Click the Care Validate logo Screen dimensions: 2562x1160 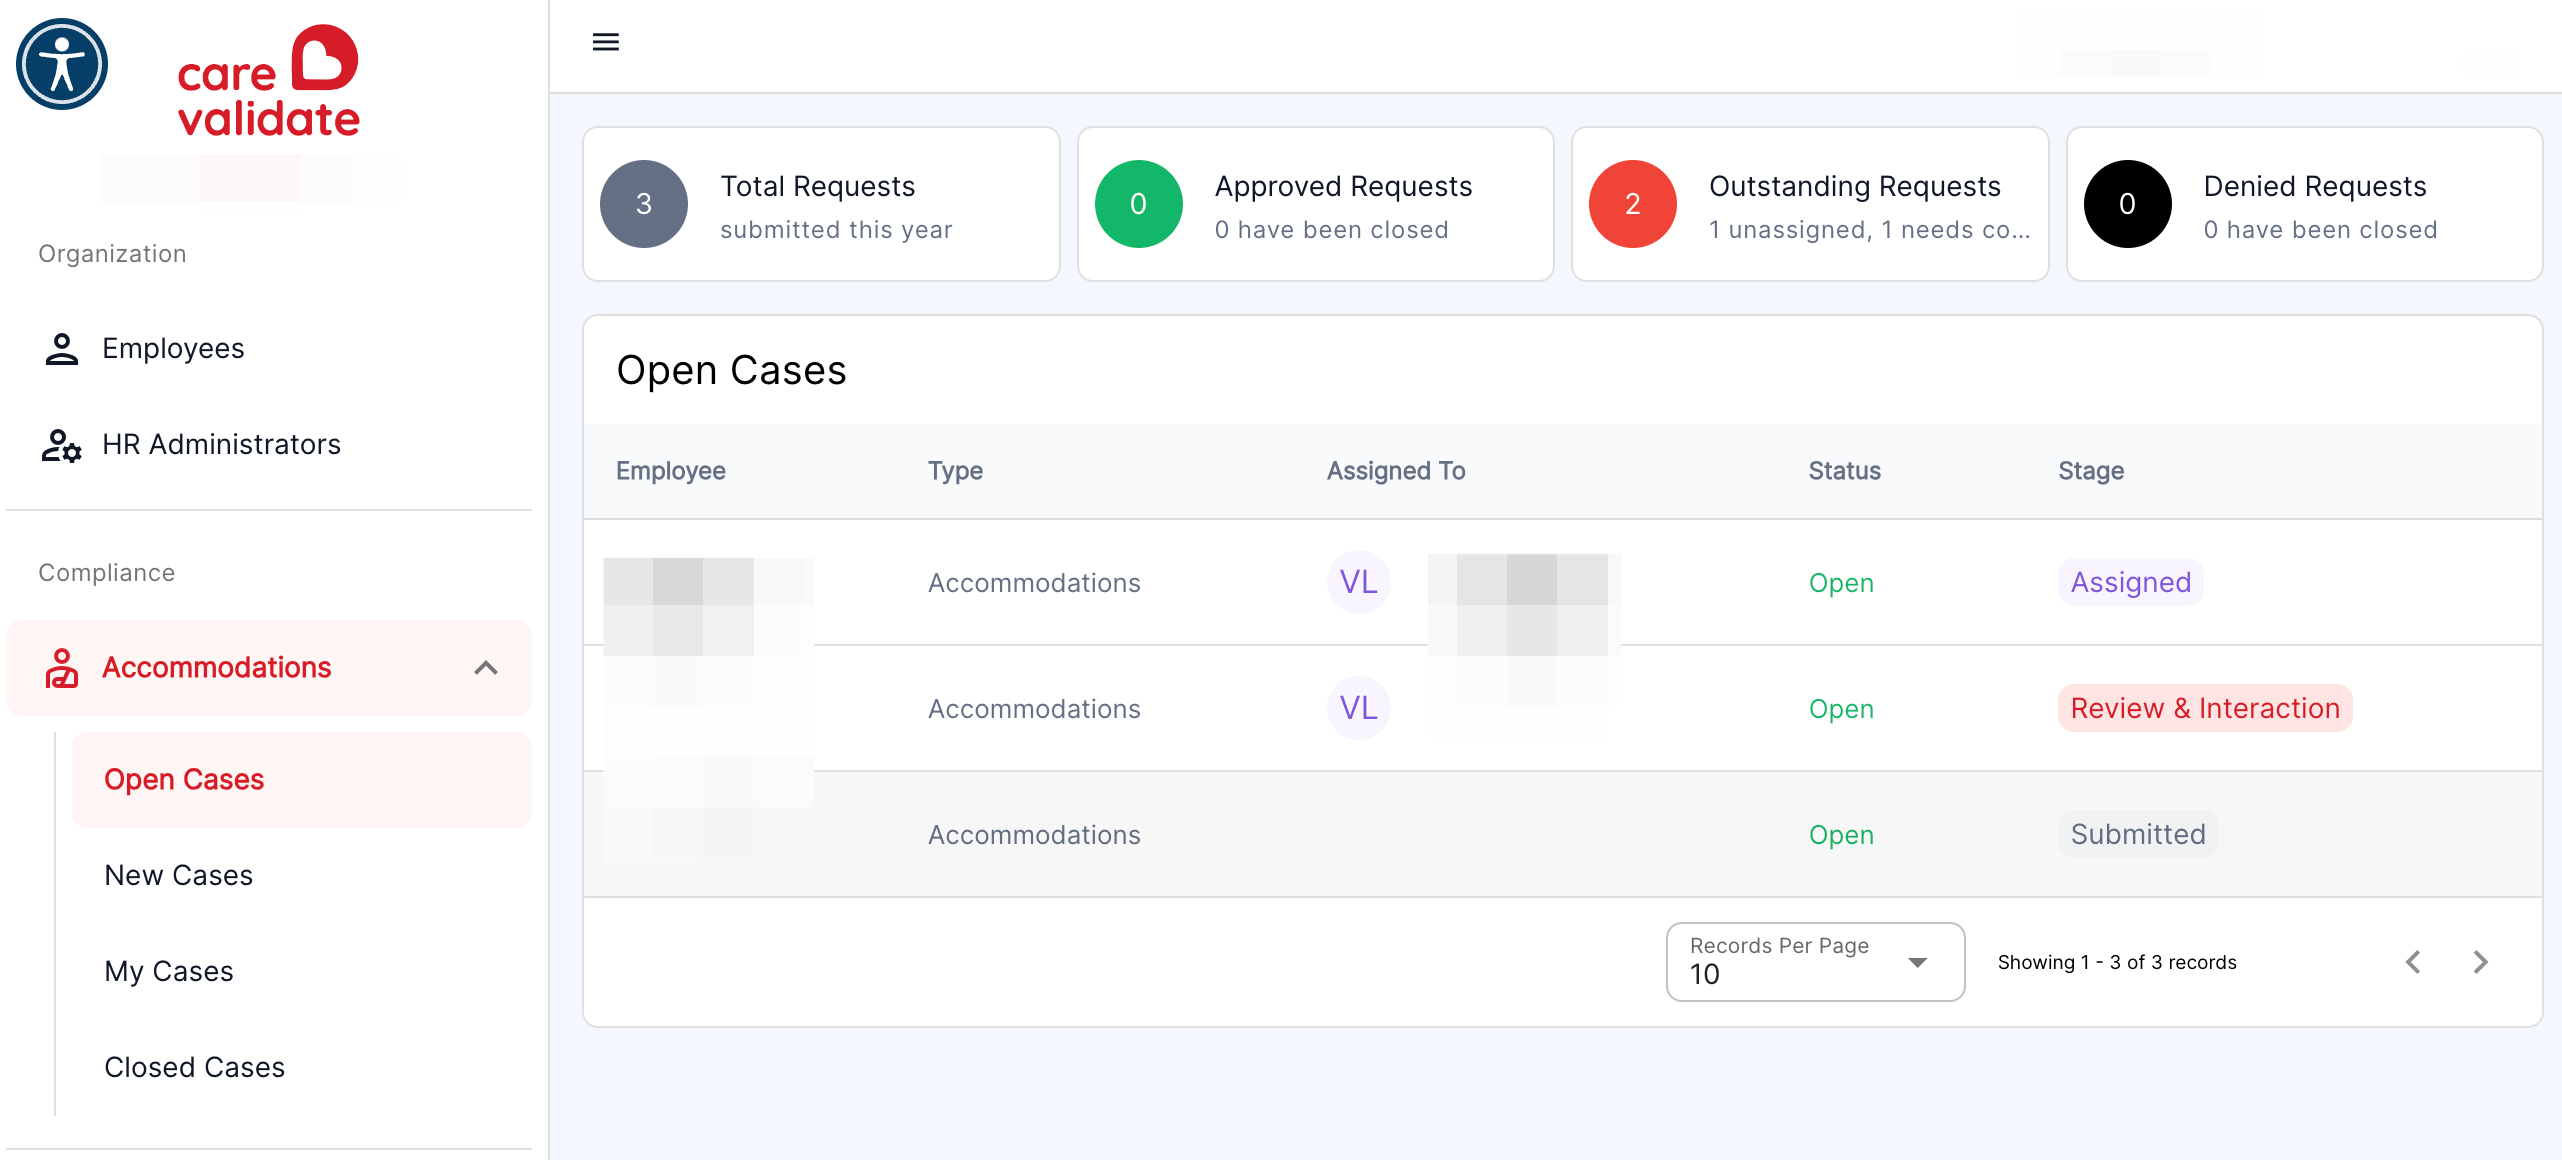268,82
